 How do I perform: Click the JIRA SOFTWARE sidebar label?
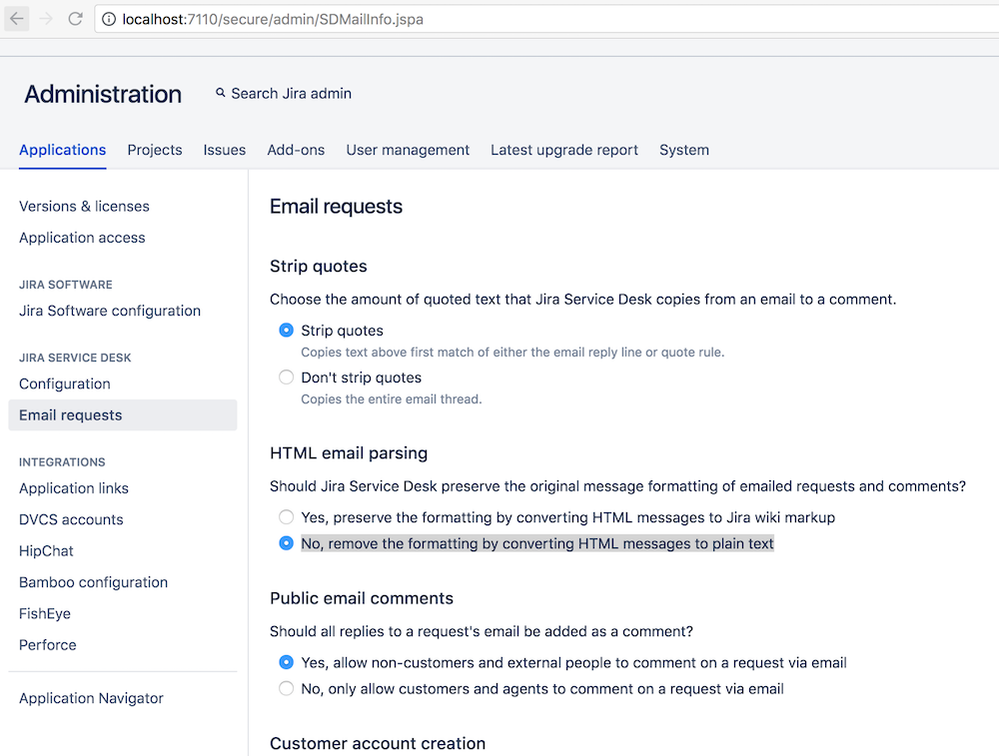pos(66,285)
